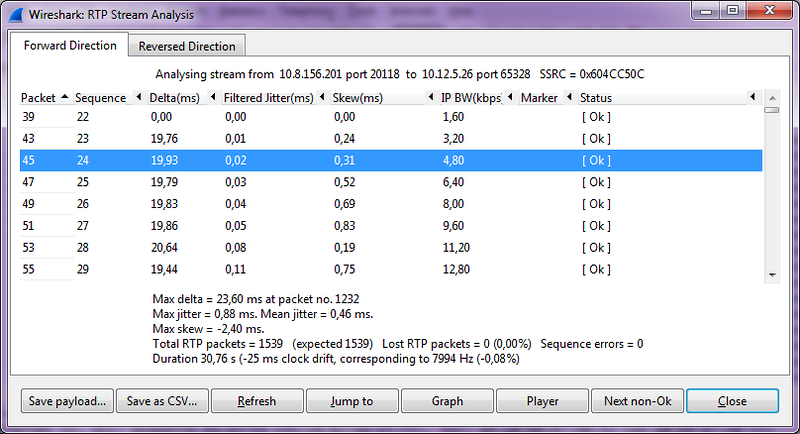The image size is (800, 434).
Task: Minimize the RTP Stream Analysis window
Action: tap(706, 10)
